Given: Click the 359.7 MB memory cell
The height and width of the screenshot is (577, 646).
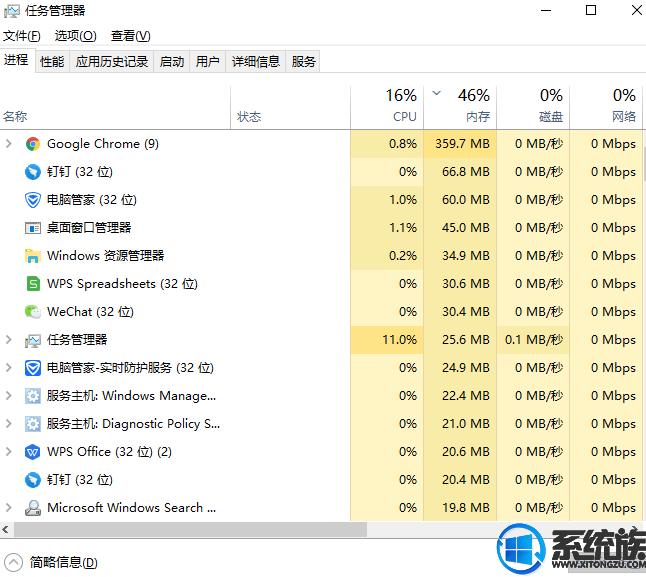Looking at the screenshot, I should (x=460, y=144).
